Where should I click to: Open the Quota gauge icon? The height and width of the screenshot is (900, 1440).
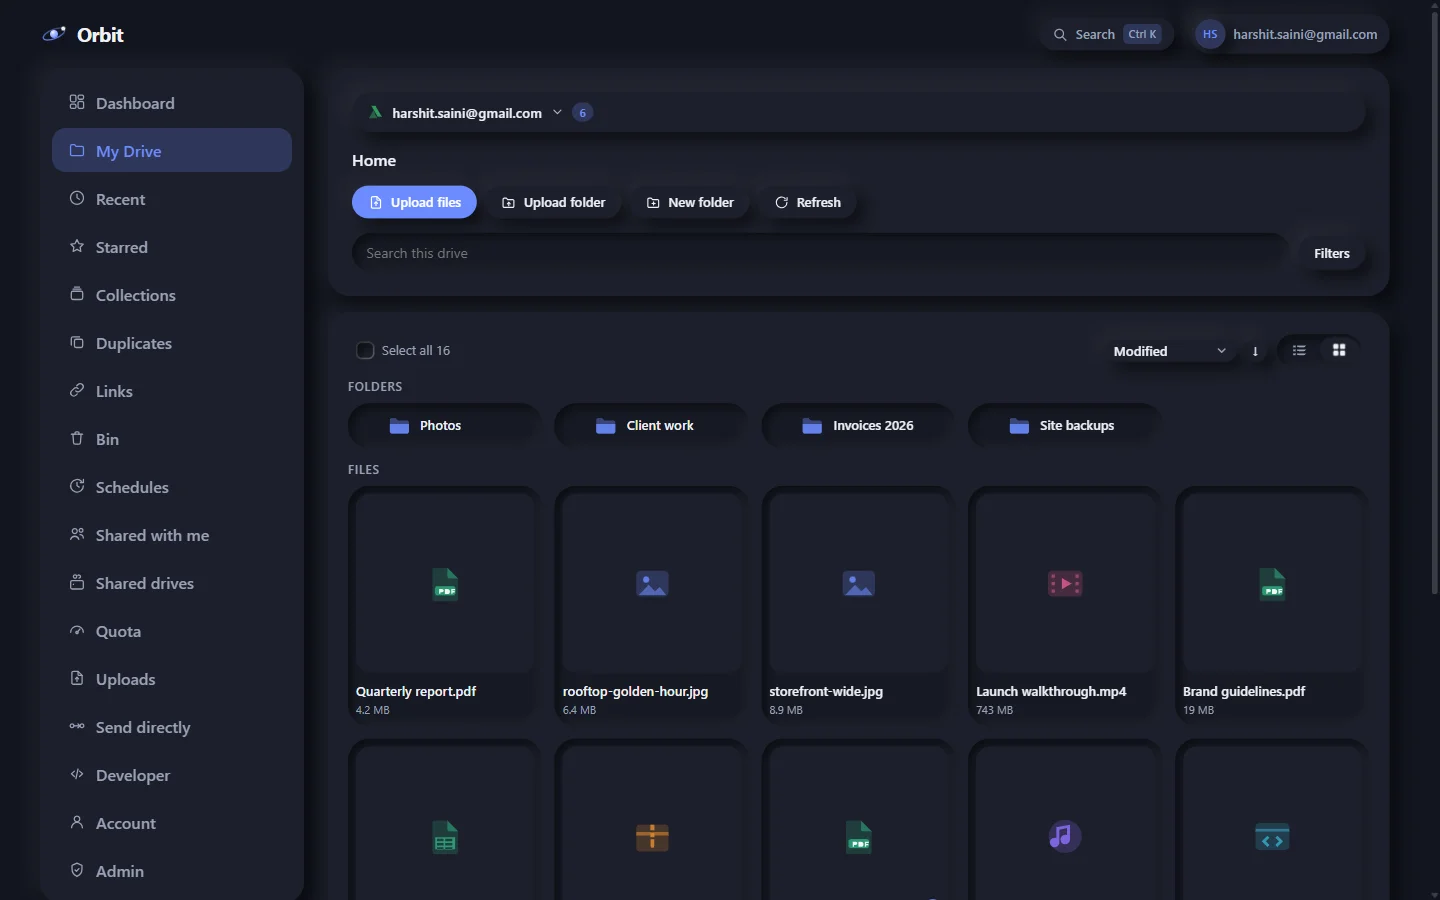pos(77,630)
